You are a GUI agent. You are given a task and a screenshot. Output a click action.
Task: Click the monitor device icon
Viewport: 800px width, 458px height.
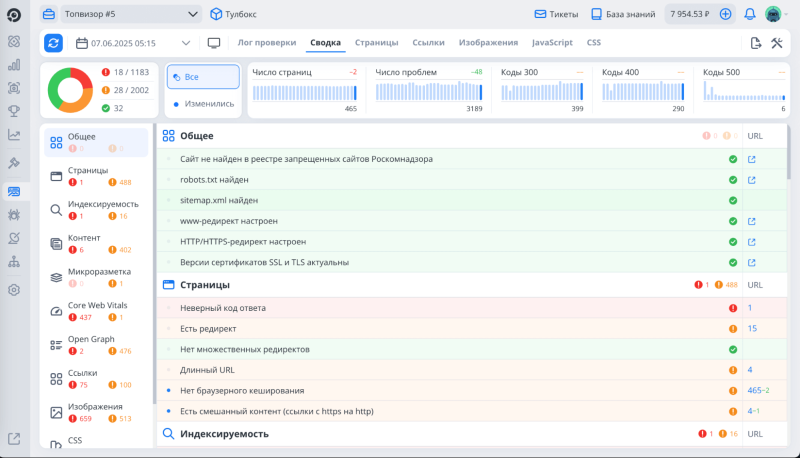[x=213, y=43]
